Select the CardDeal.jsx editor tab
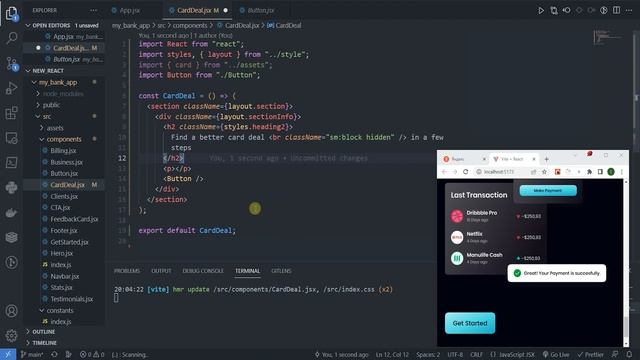The image size is (640, 360). (x=198, y=10)
